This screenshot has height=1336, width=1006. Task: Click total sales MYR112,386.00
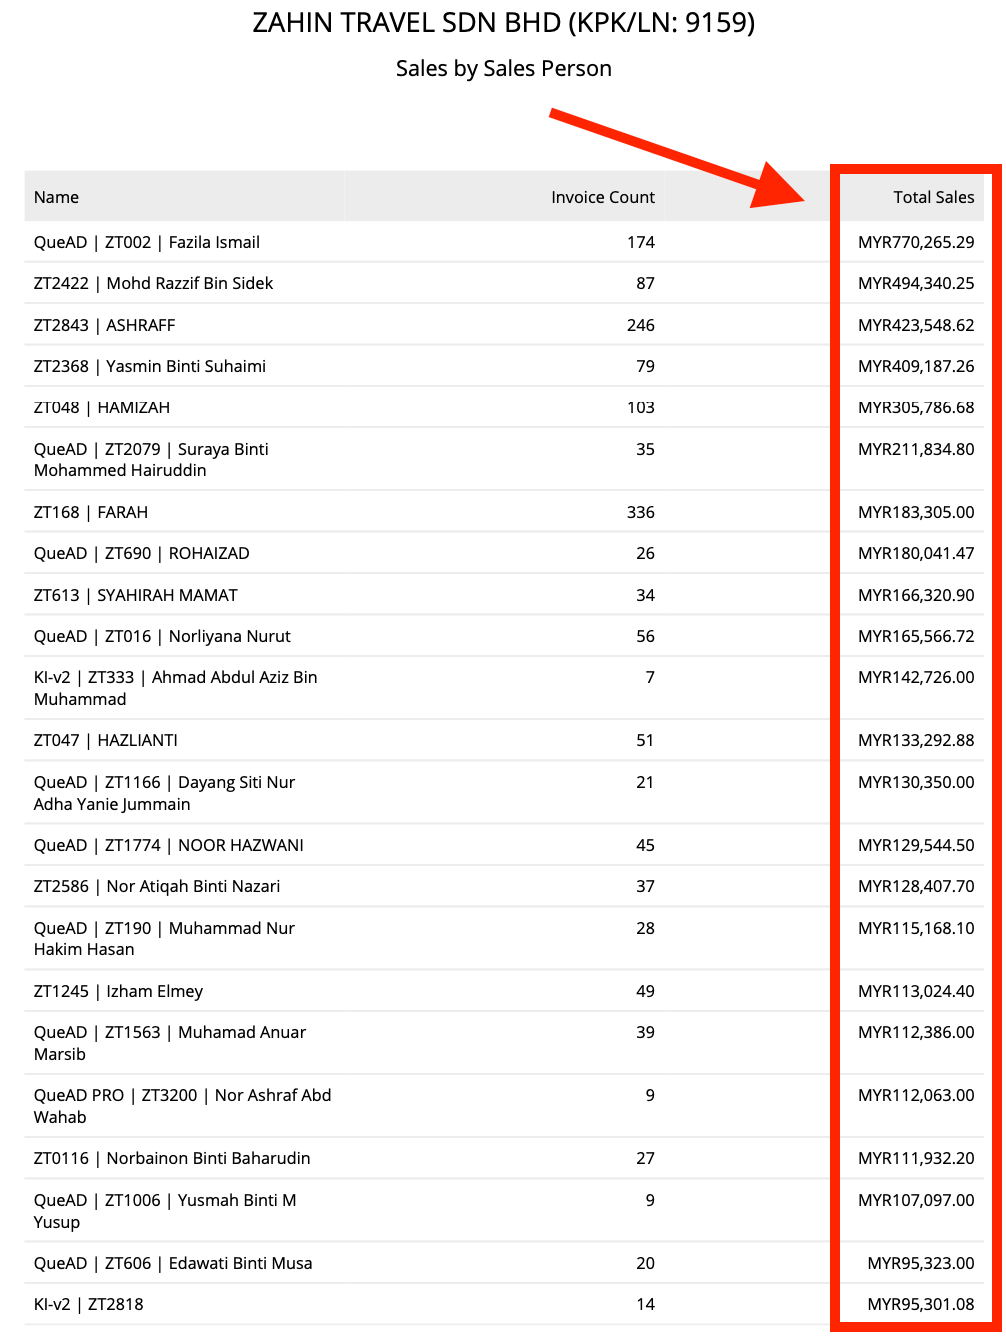916,1032
